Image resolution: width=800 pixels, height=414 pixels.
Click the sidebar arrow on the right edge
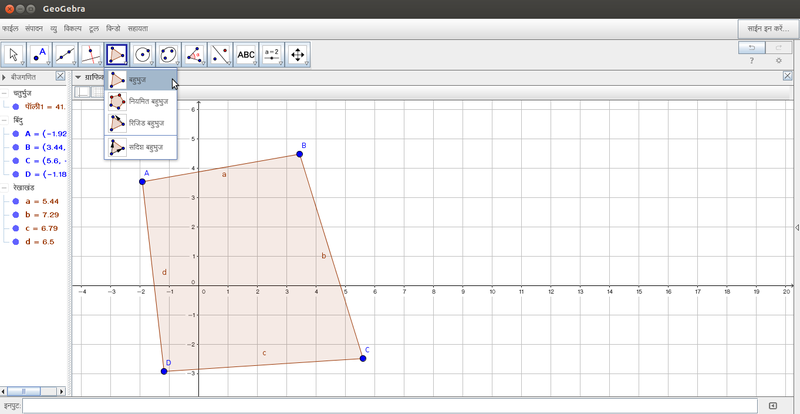point(797,228)
